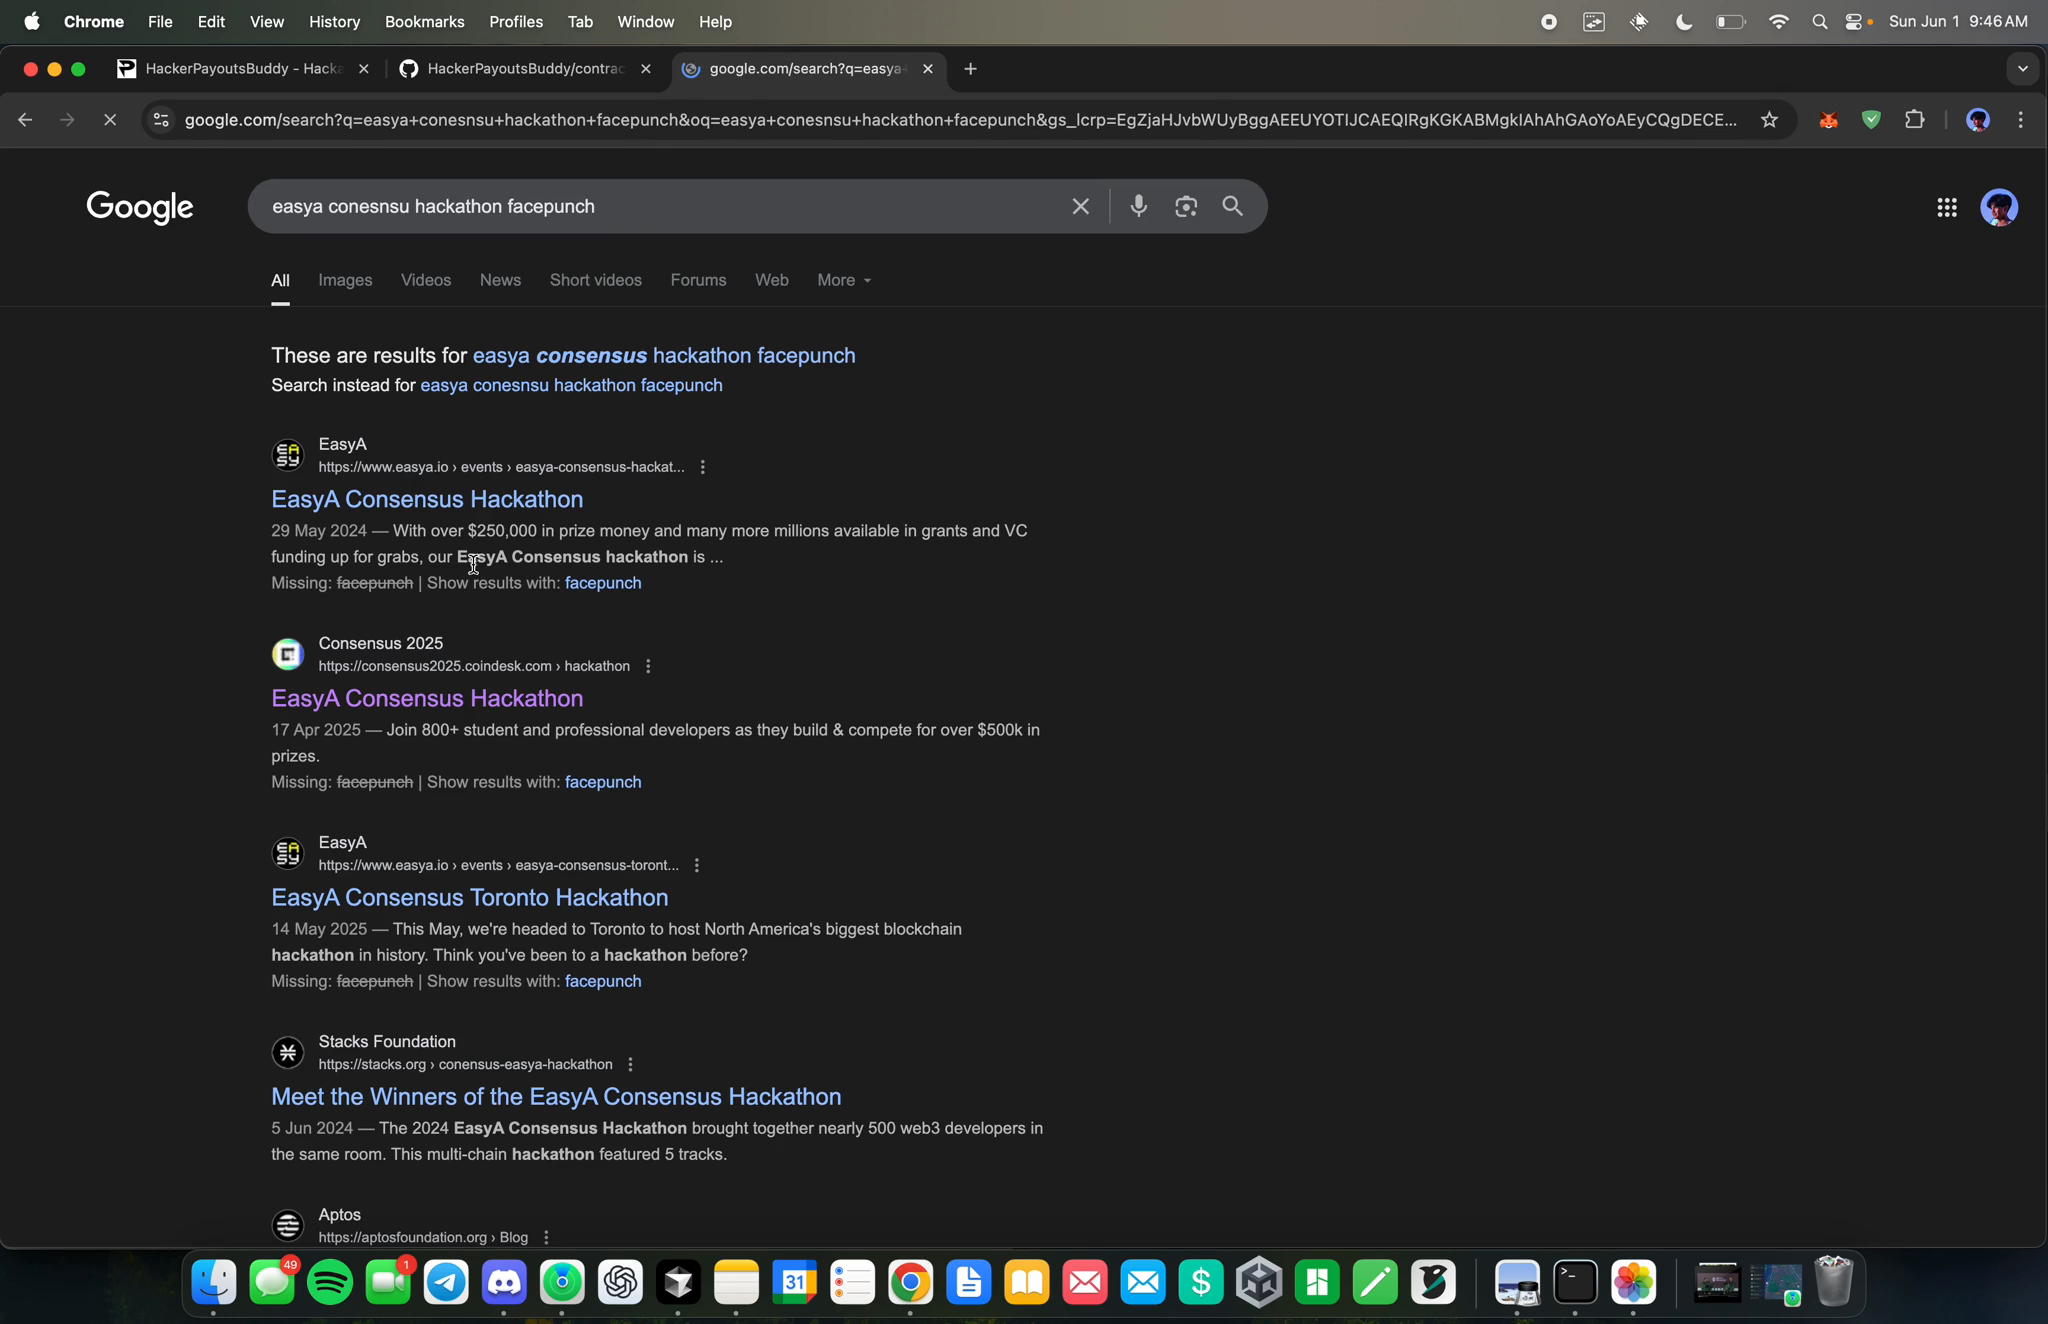Open Control Center in menu bar
Viewport: 2048px width, 1324px height.
[1855, 22]
